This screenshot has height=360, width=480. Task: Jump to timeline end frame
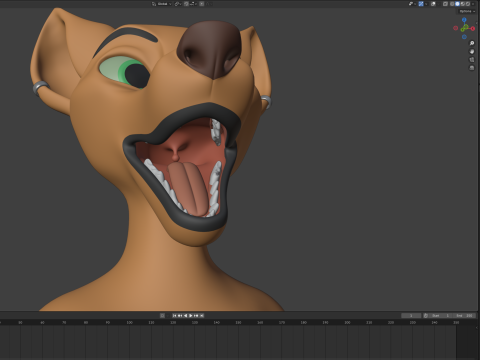click(x=202, y=315)
